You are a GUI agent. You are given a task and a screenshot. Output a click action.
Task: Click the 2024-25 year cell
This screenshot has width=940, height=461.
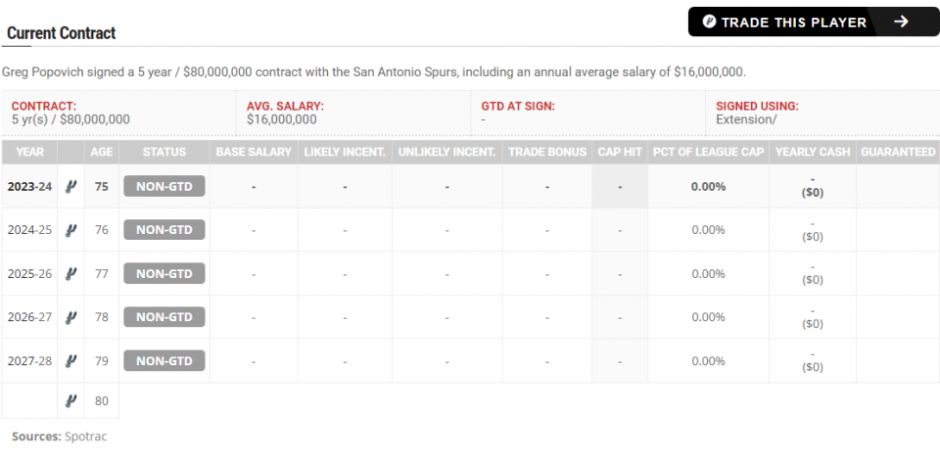coord(29,230)
